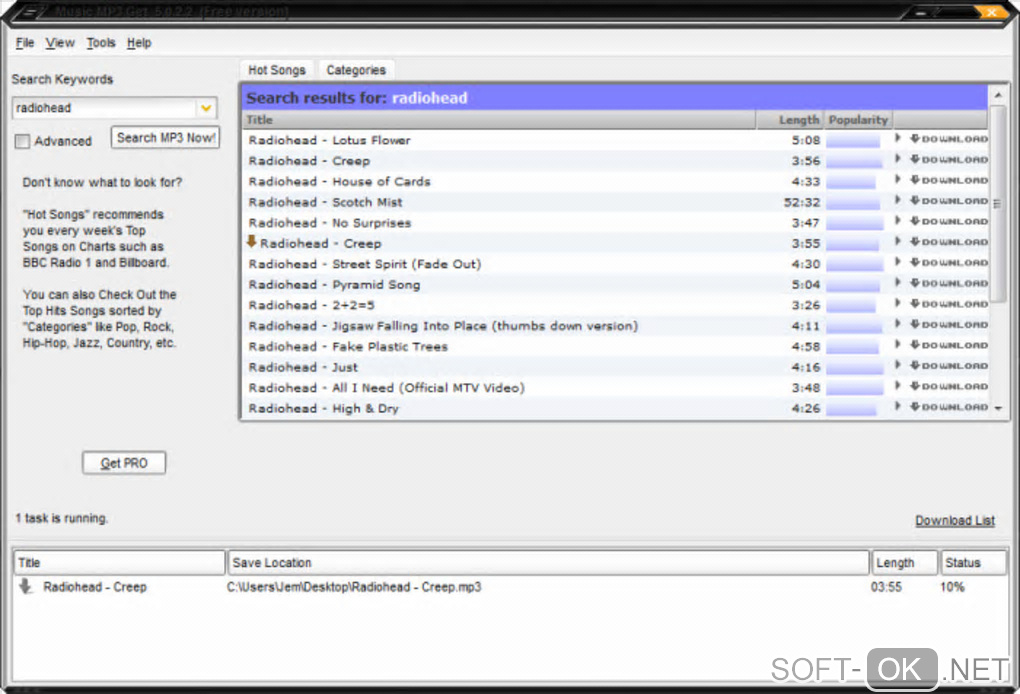Download Radiohead - Just
Screen dimensions: 1020x694
(x=948, y=366)
